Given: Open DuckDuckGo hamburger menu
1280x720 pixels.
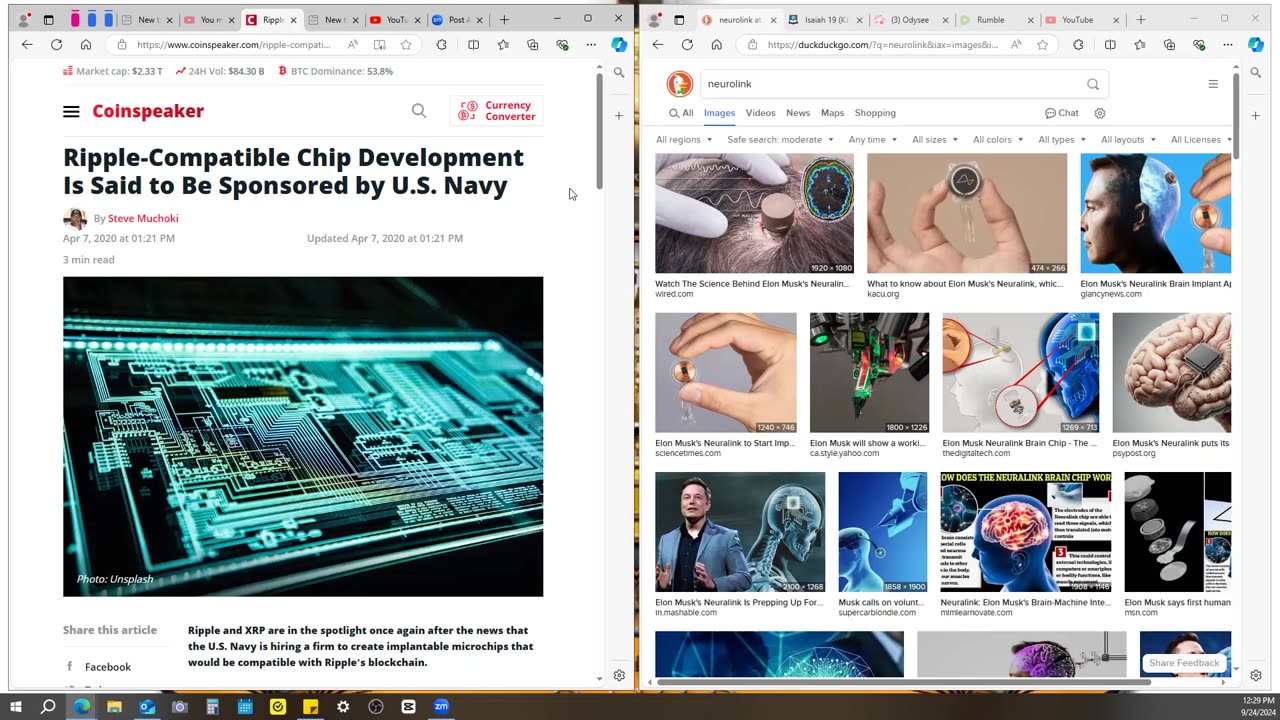Looking at the screenshot, I should click(x=1213, y=84).
